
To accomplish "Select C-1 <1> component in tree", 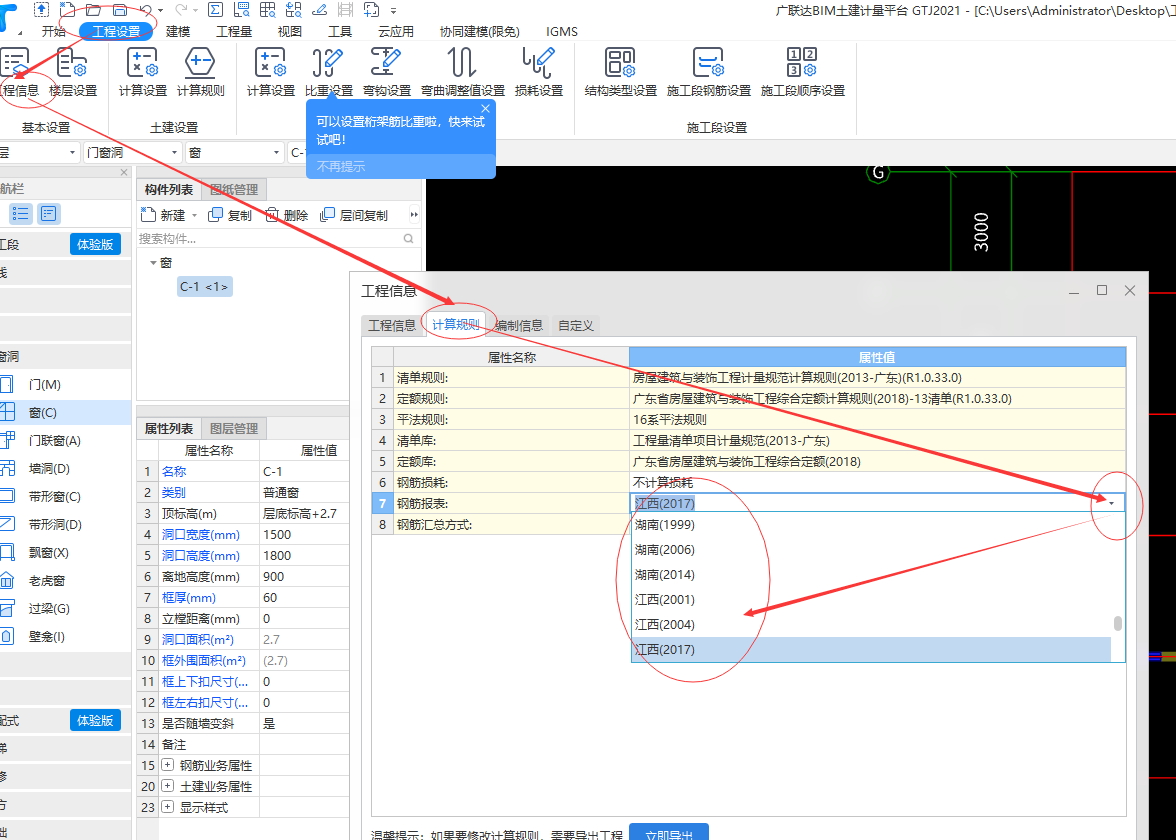I will click(x=204, y=286).
